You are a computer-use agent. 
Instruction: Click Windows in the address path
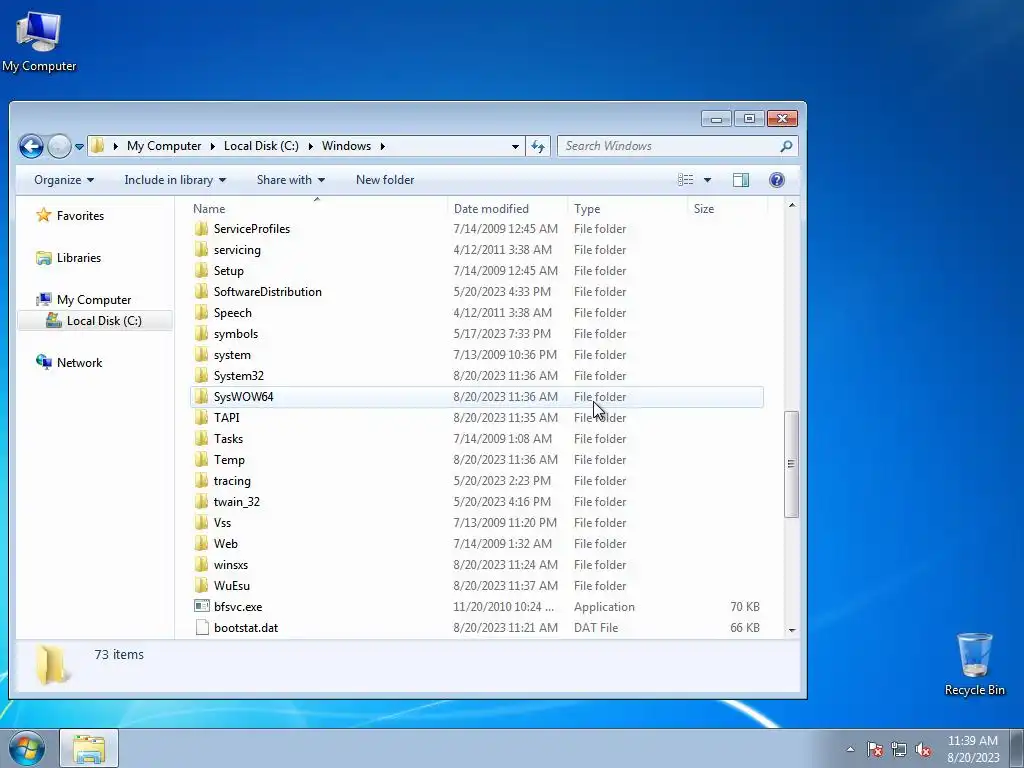[346, 146]
